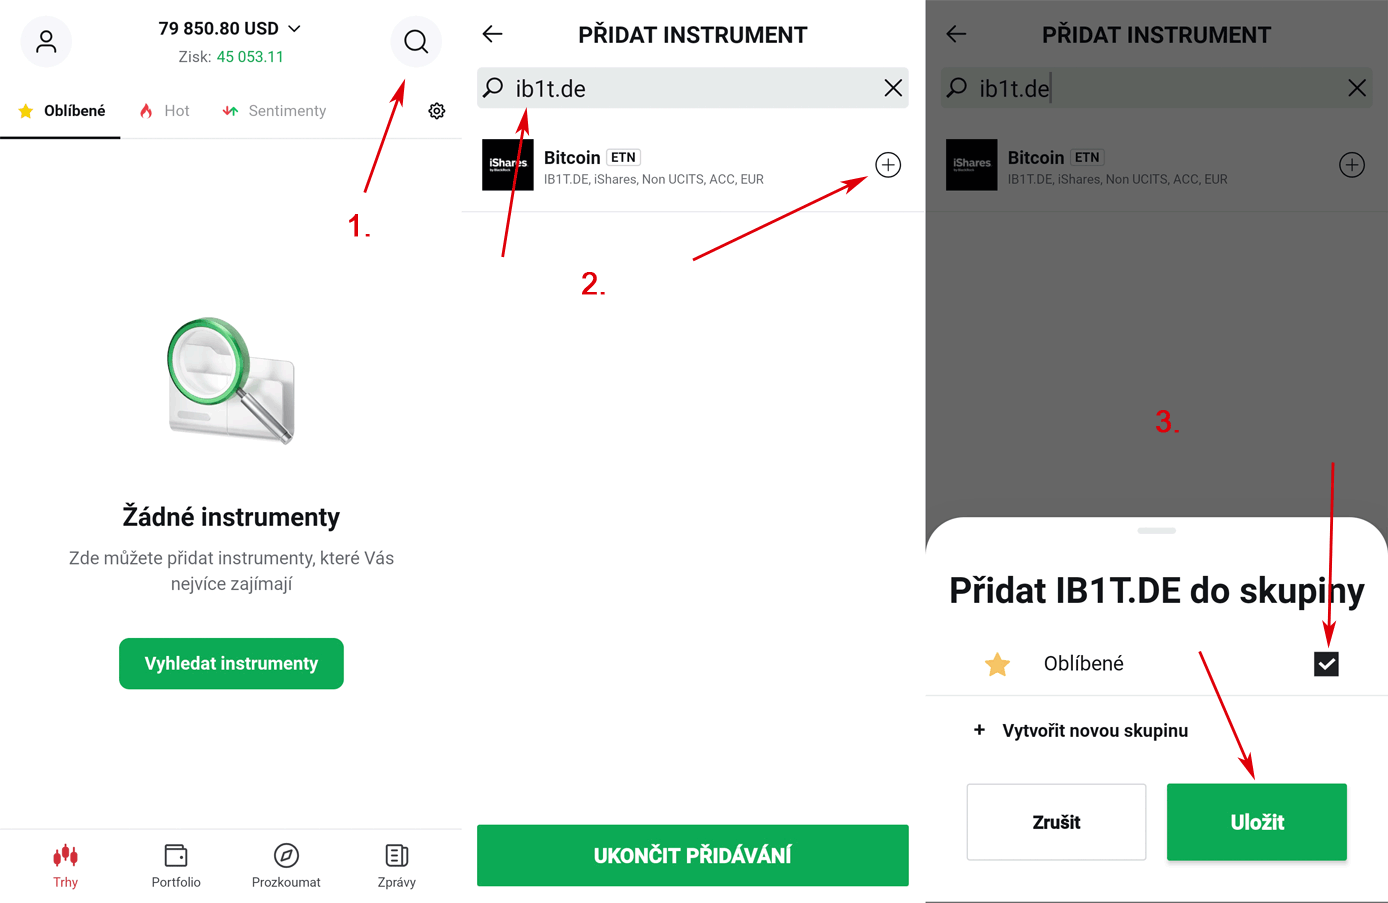Viewport: 1388px width, 903px height.
Task: Clear the ib1t.de search text
Action: (x=893, y=88)
